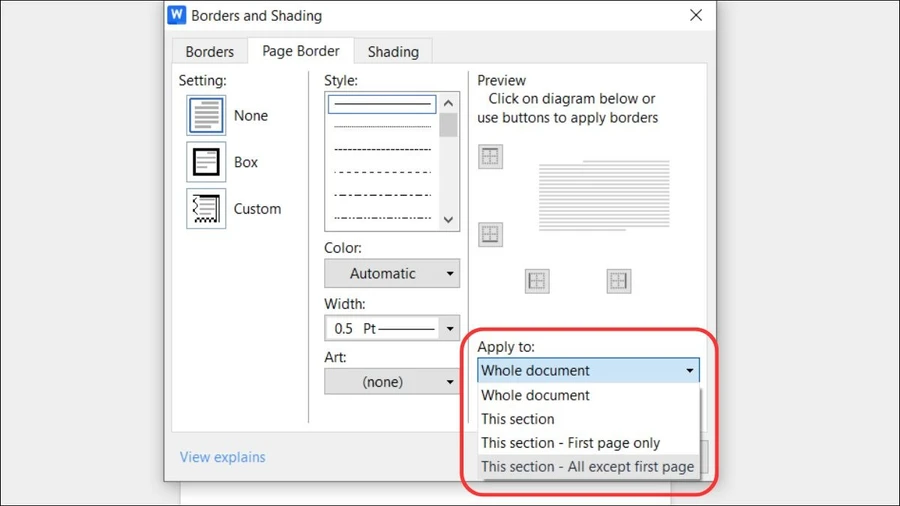Close the Borders and Shading dialog
This screenshot has width=900, height=506.
pos(696,15)
